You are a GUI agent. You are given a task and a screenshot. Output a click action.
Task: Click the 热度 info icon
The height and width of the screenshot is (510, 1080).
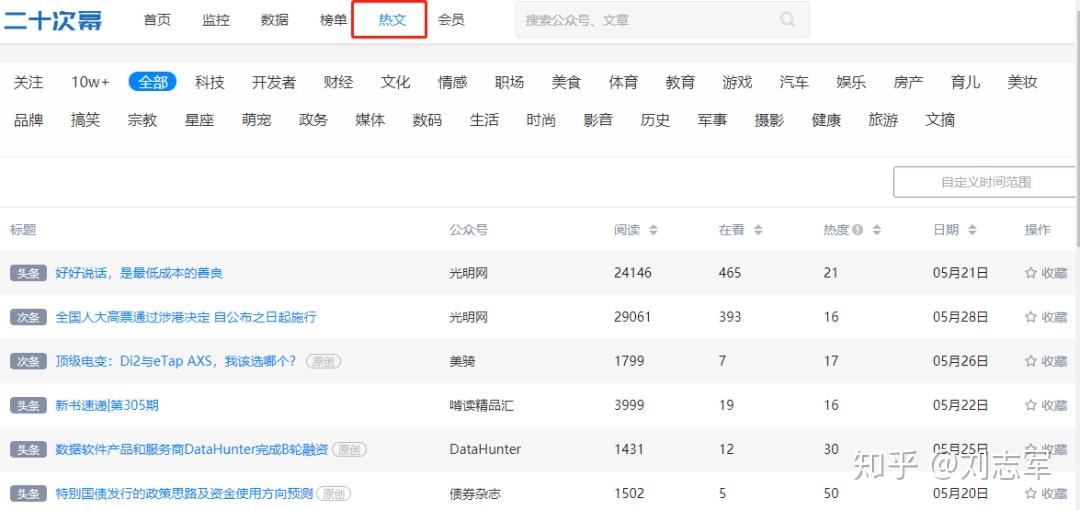pyautogui.click(x=858, y=230)
